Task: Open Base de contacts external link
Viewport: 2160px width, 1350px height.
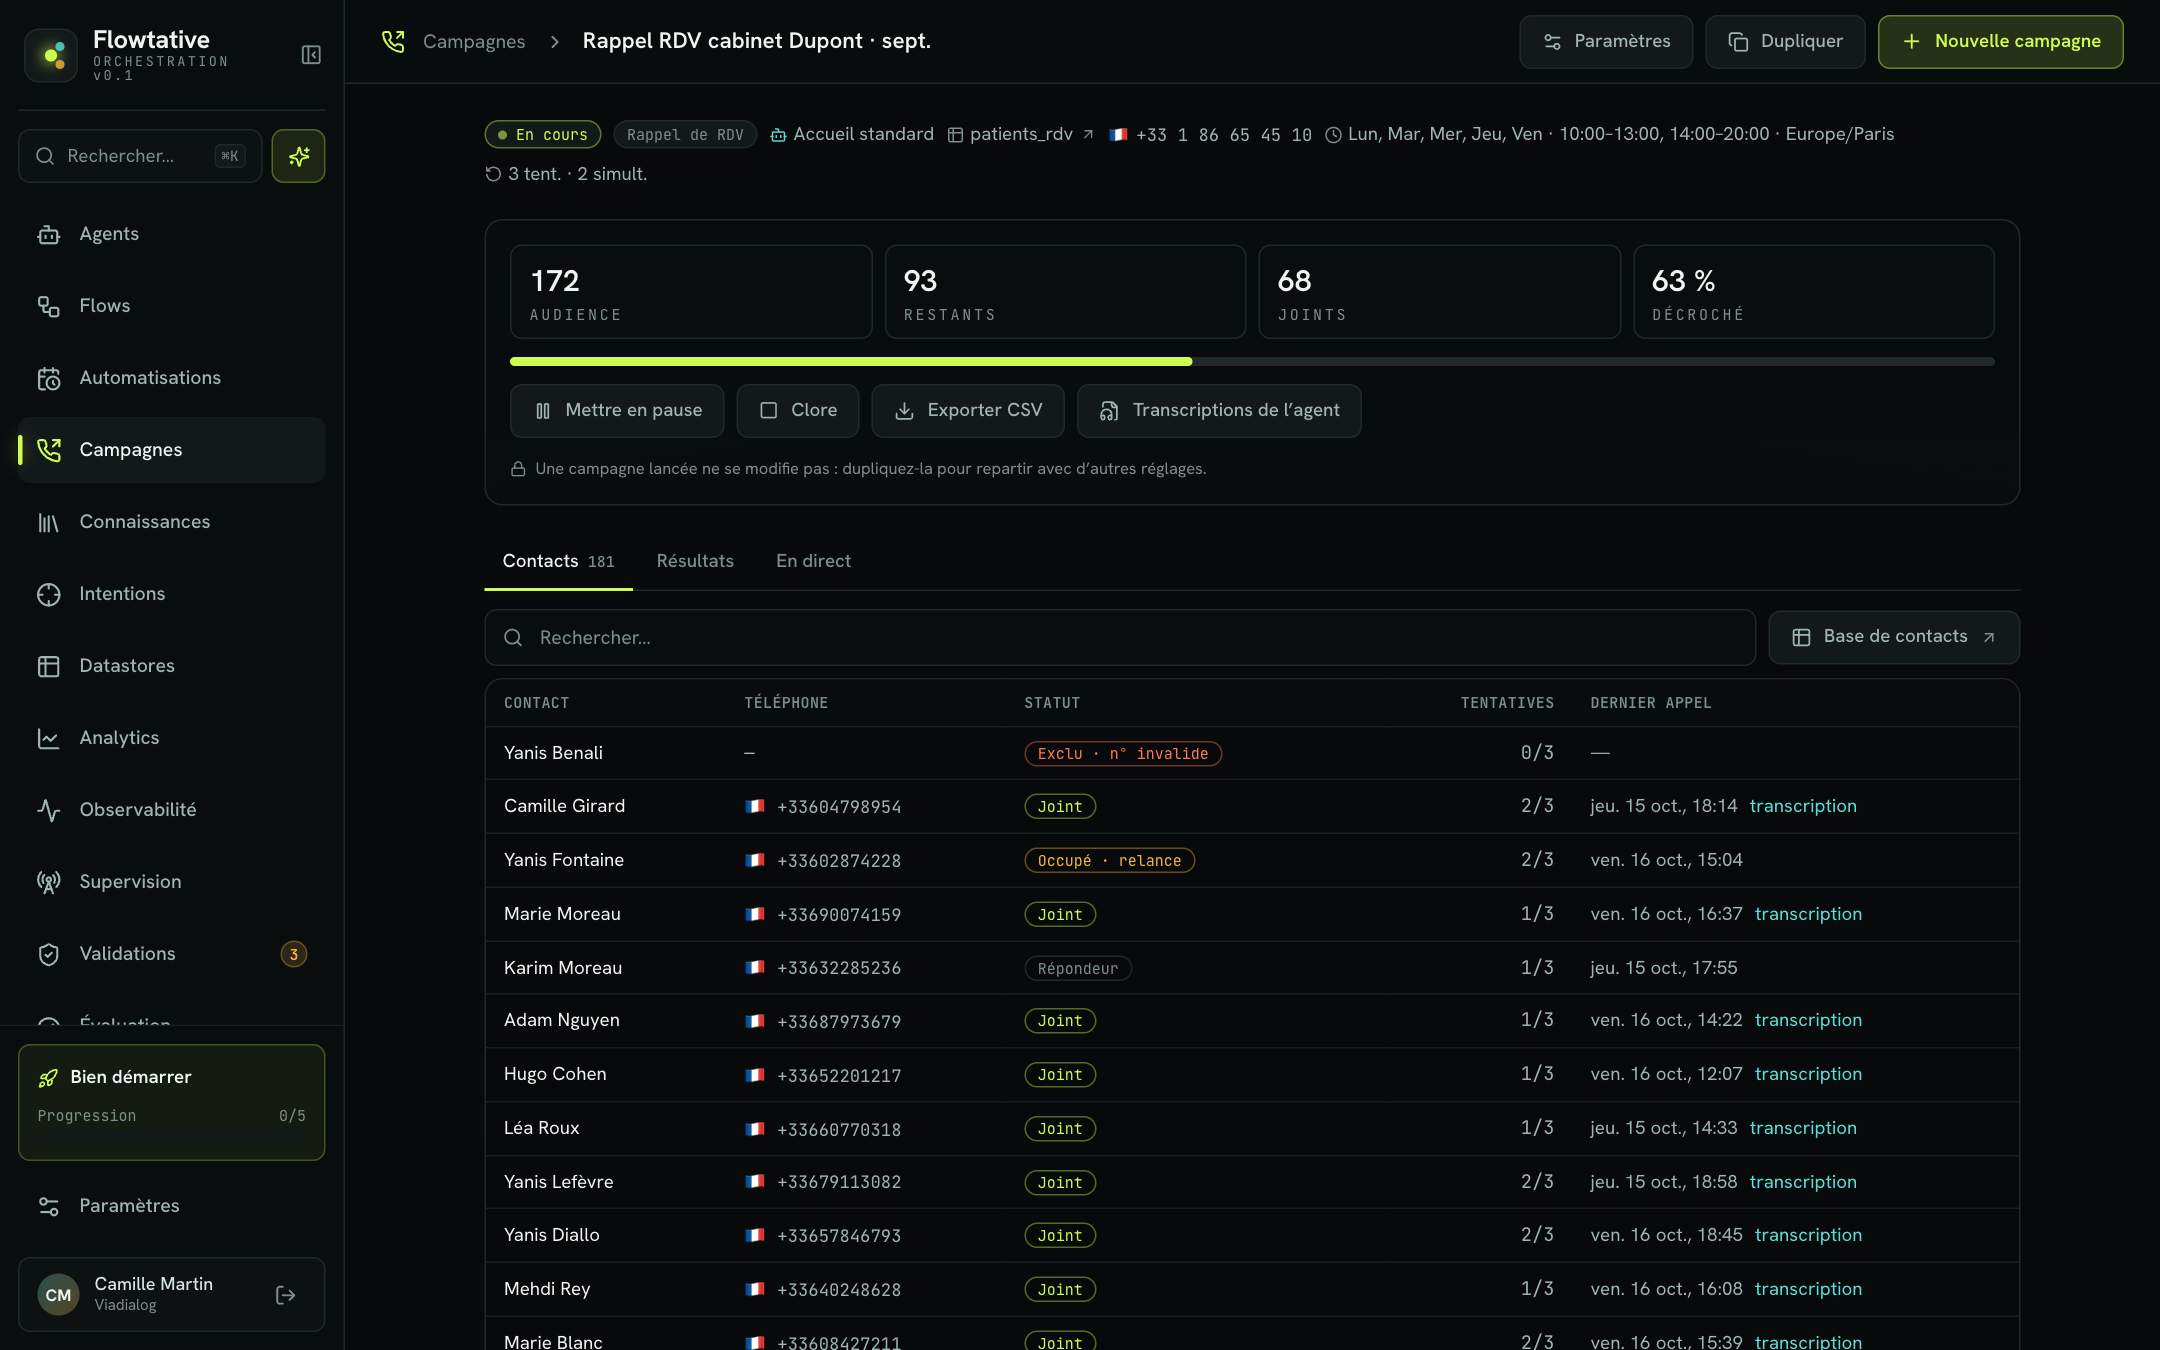Action: tap(1894, 637)
